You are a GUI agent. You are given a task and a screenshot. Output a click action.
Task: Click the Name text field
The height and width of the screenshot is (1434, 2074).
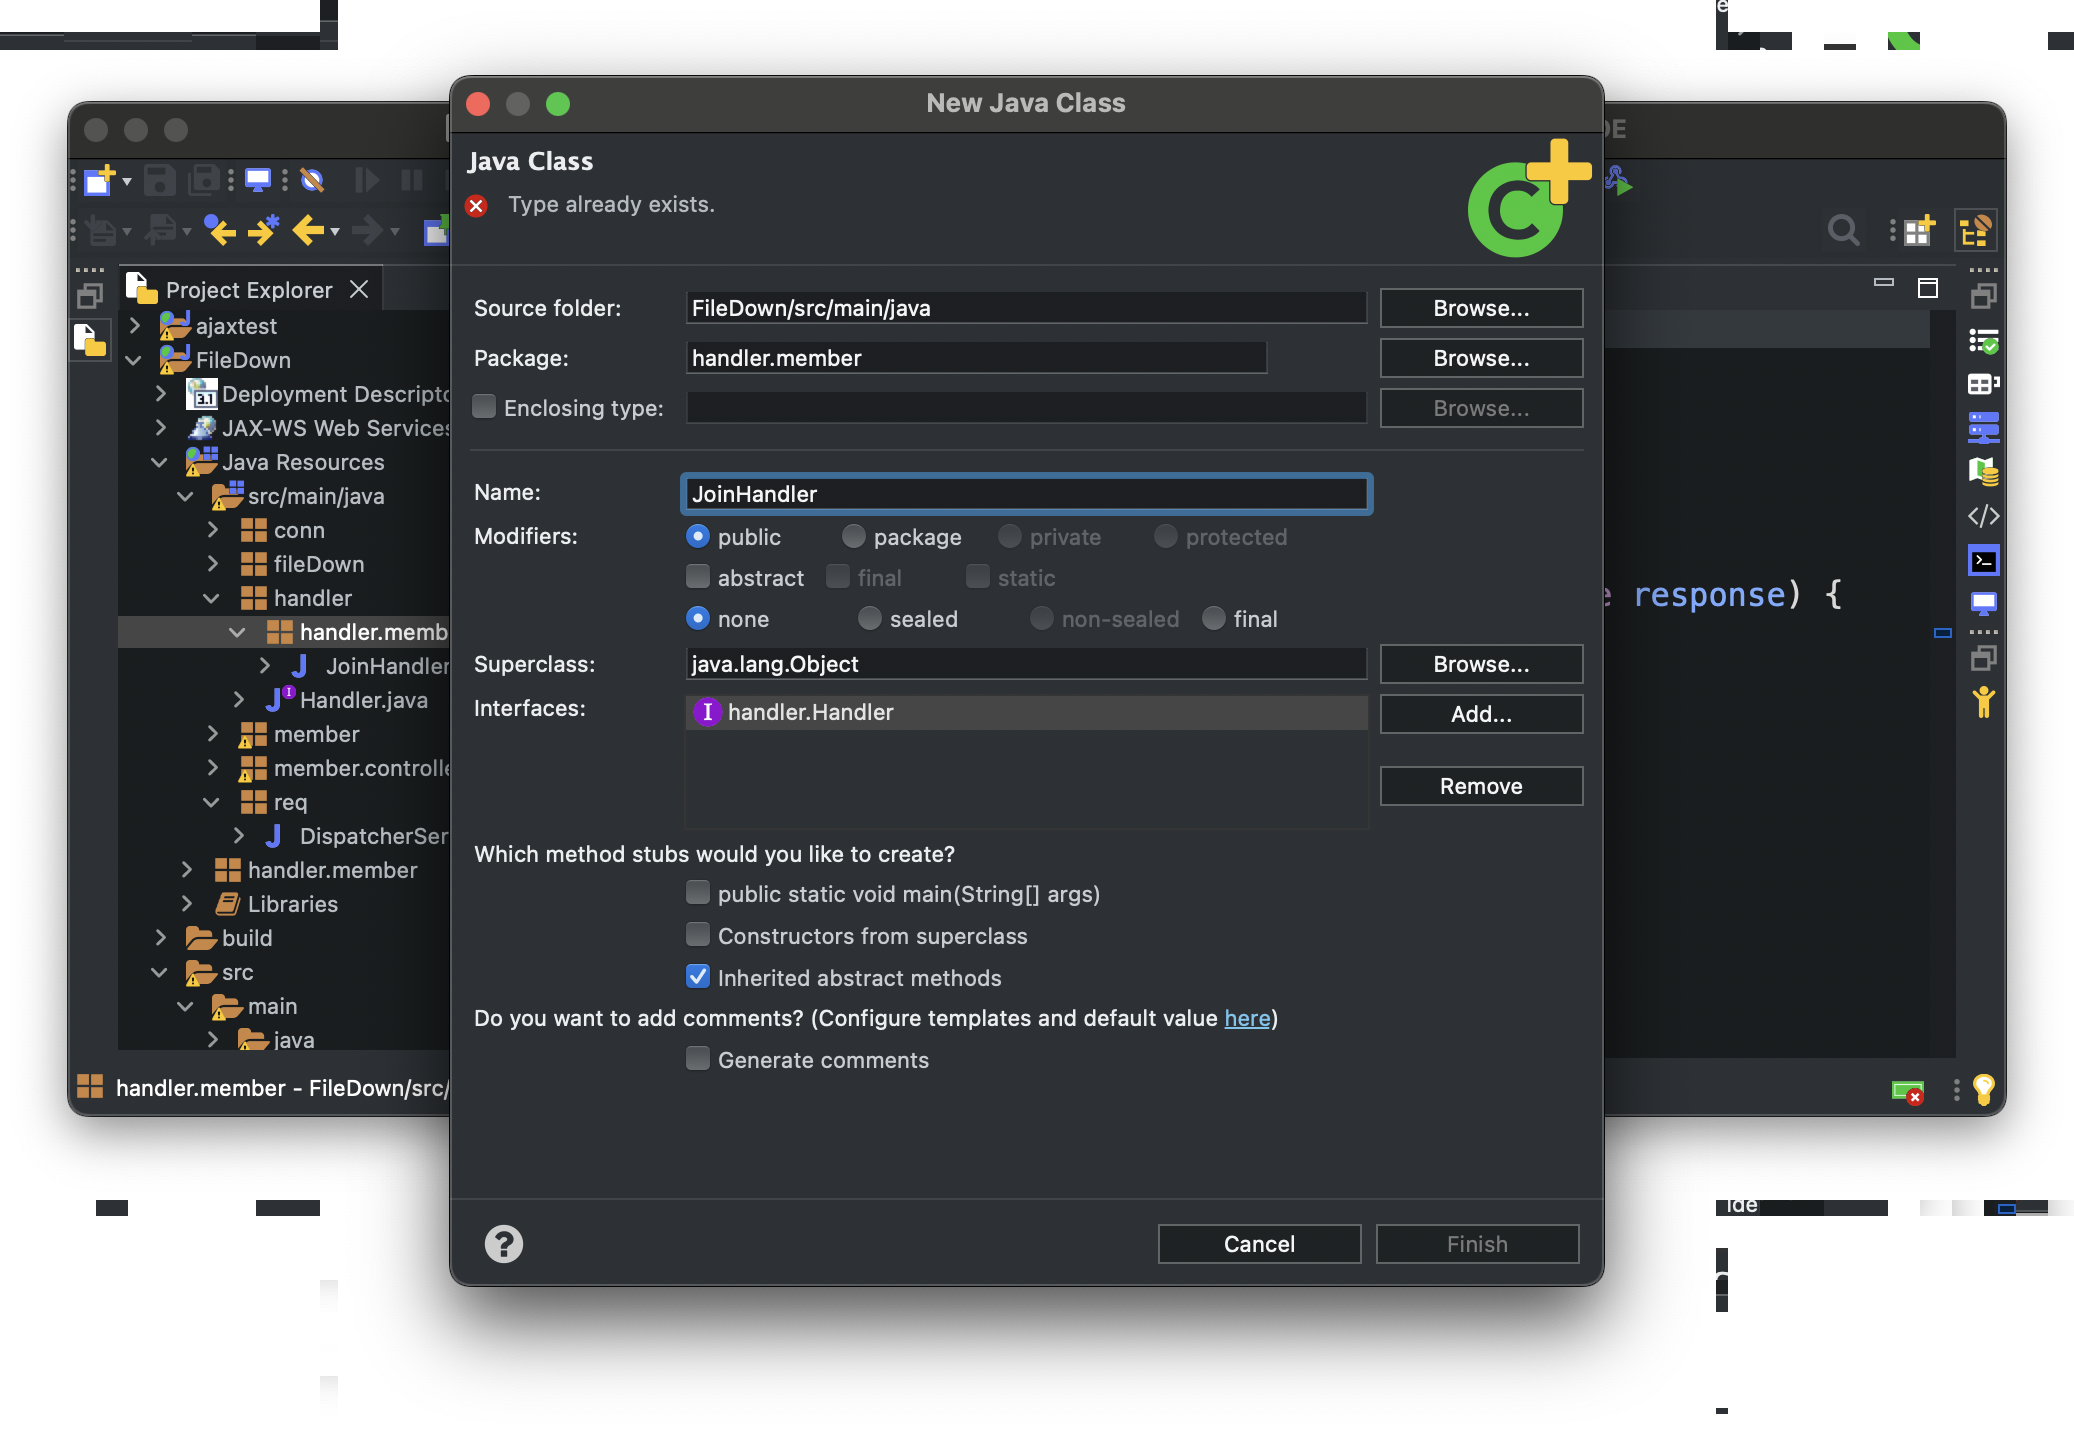click(1026, 494)
